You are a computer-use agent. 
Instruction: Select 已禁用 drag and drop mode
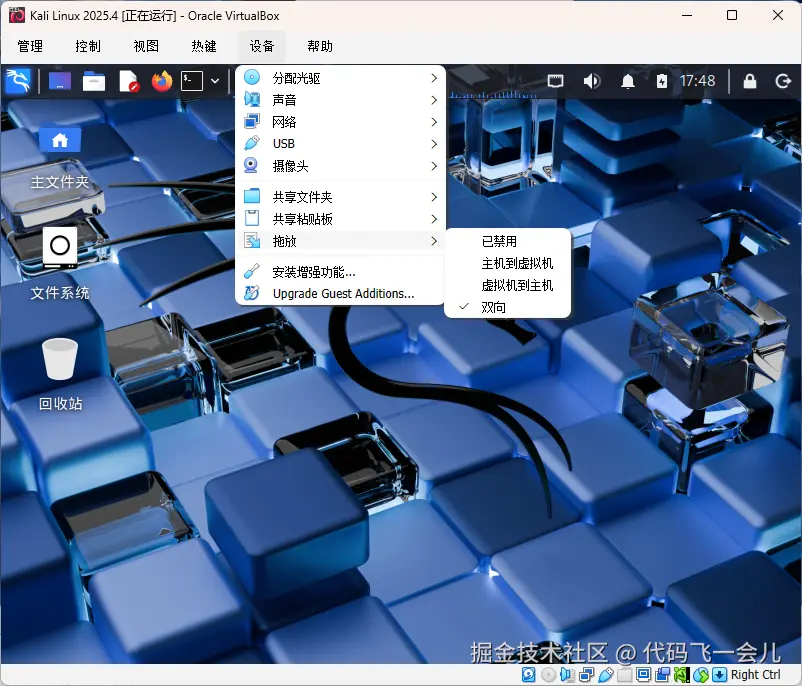(507, 241)
